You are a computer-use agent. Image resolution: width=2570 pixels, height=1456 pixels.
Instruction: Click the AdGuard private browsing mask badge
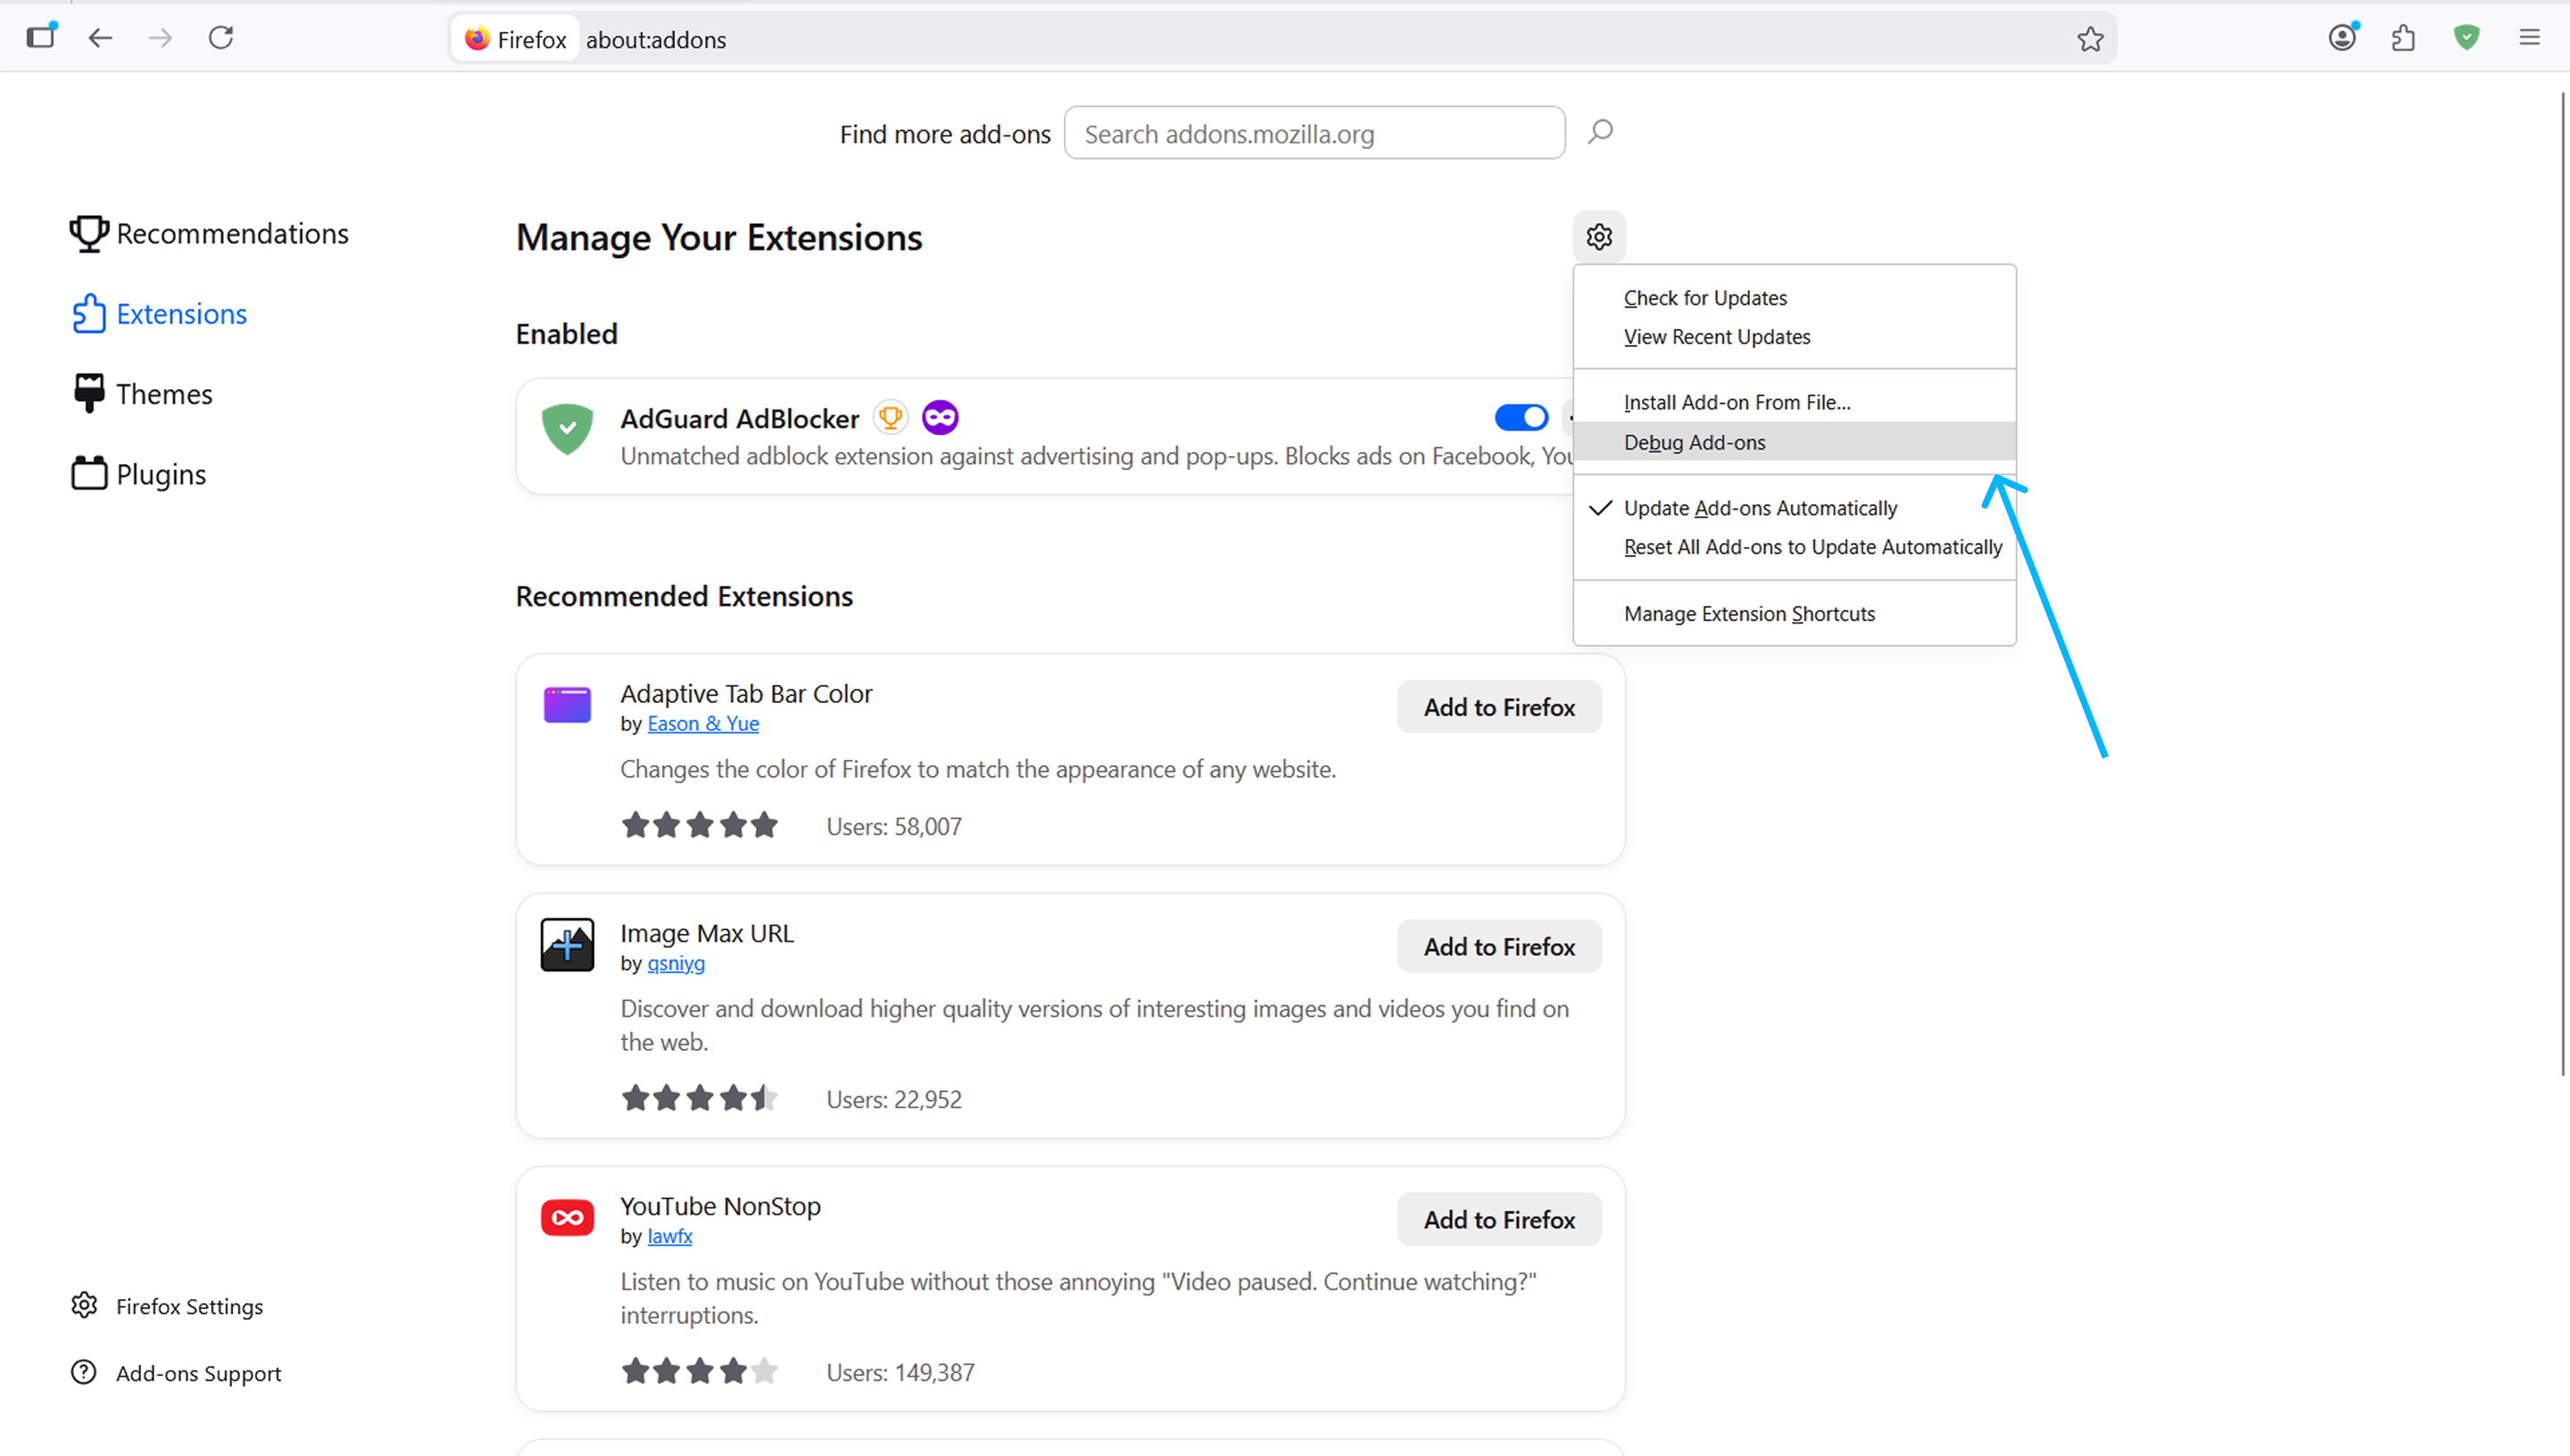point(940,418)
